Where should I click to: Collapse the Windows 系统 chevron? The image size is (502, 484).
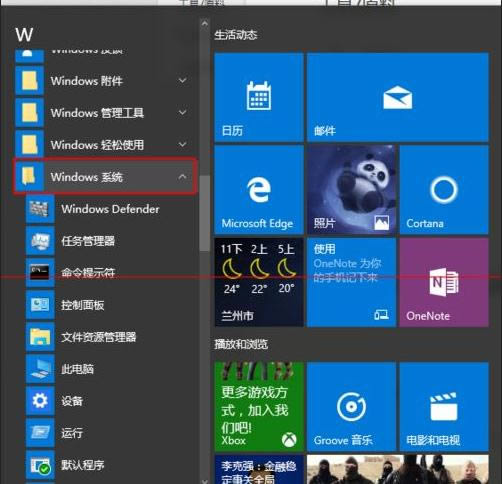pyautogui.click(x=183, y=177)
